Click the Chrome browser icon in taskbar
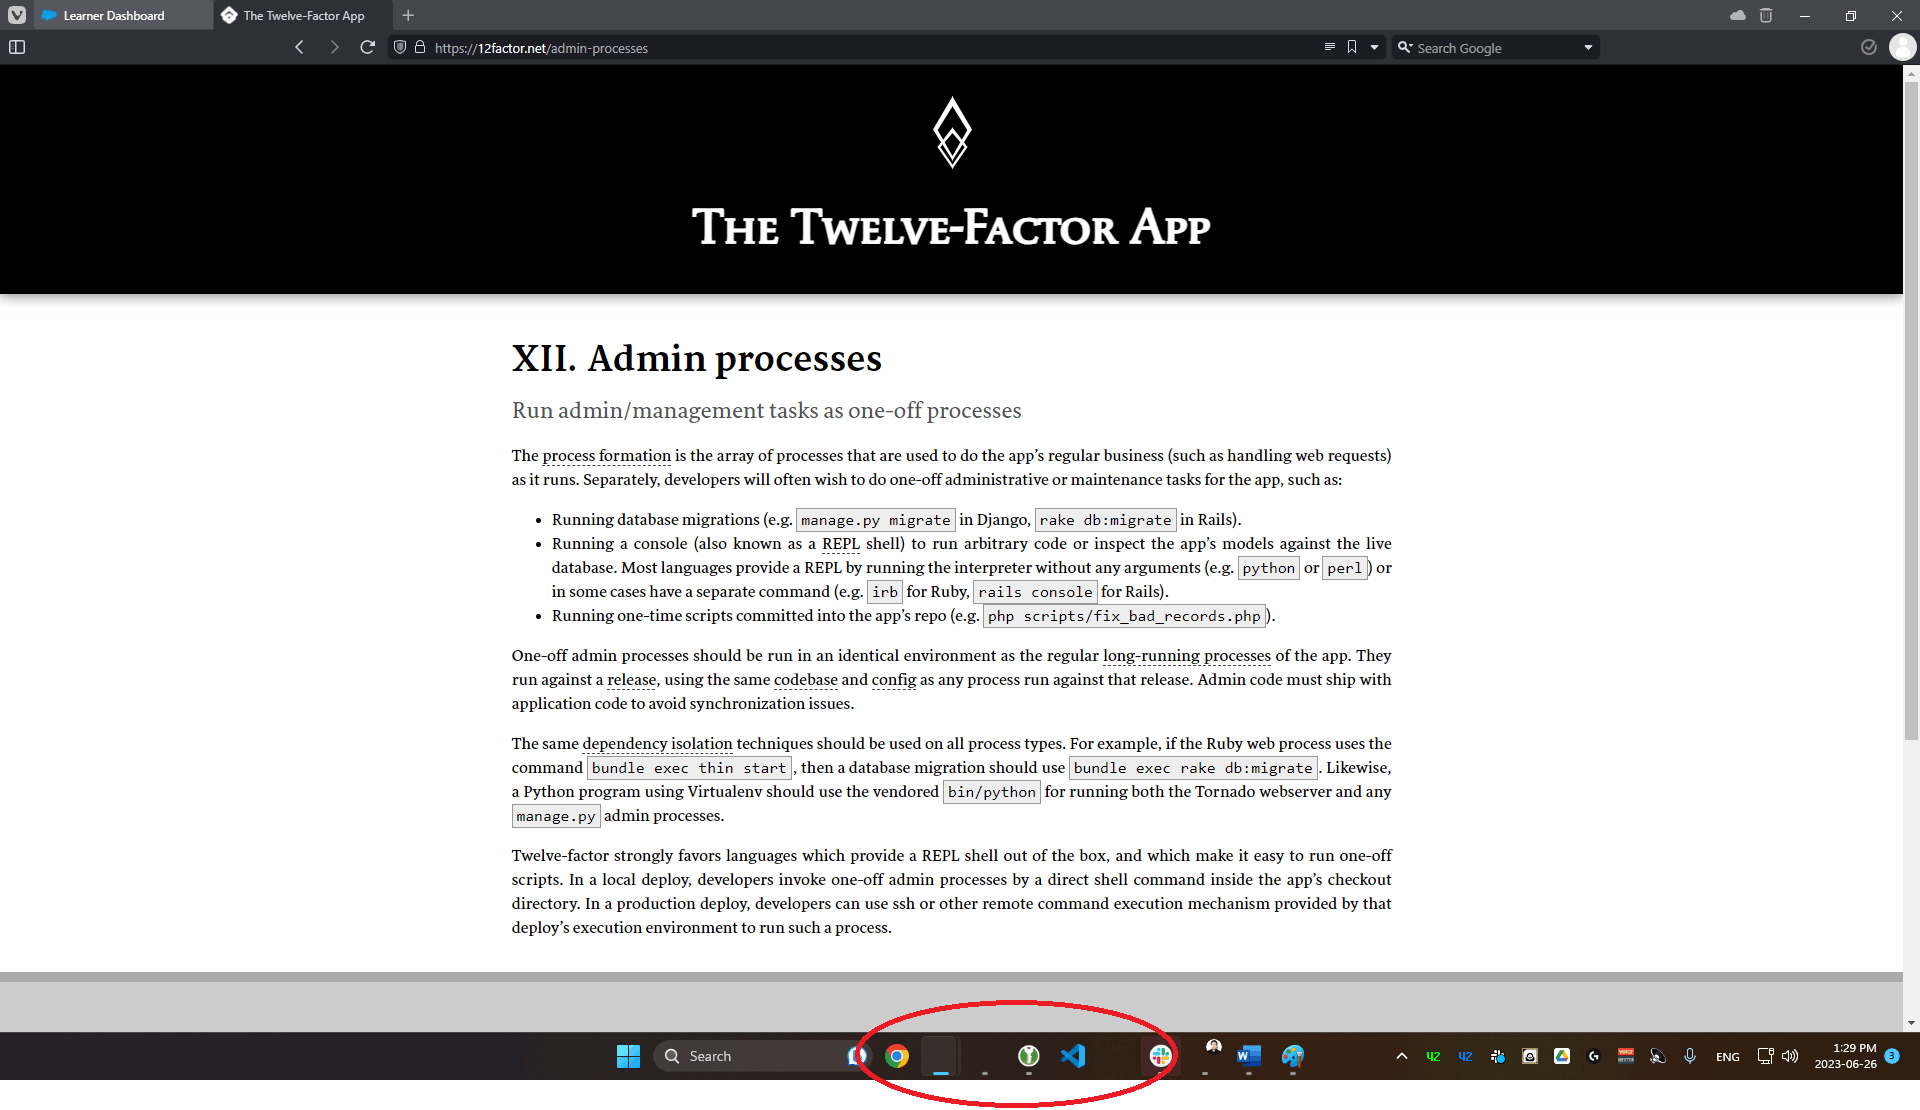The height and width of the screenshot is (1110, 1920). 897,1054
